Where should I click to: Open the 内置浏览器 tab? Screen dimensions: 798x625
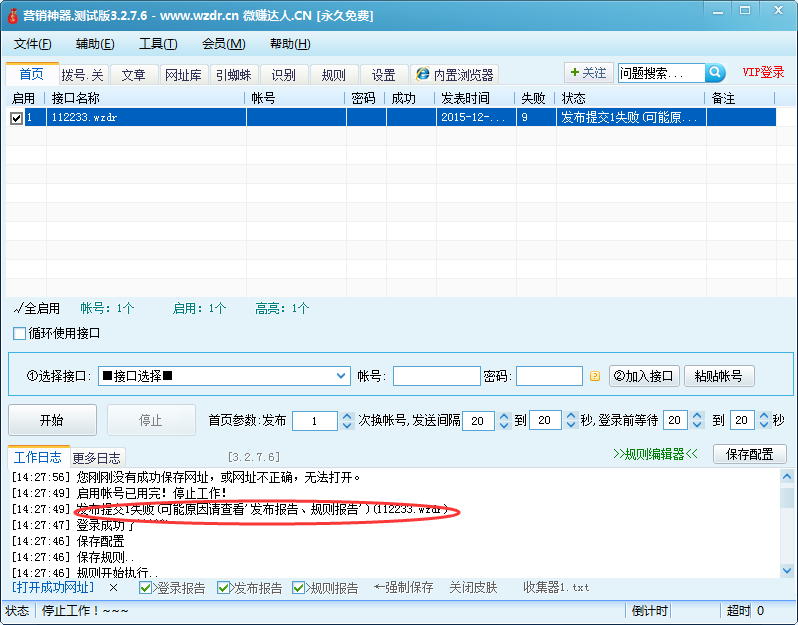[x=454, y=75]
